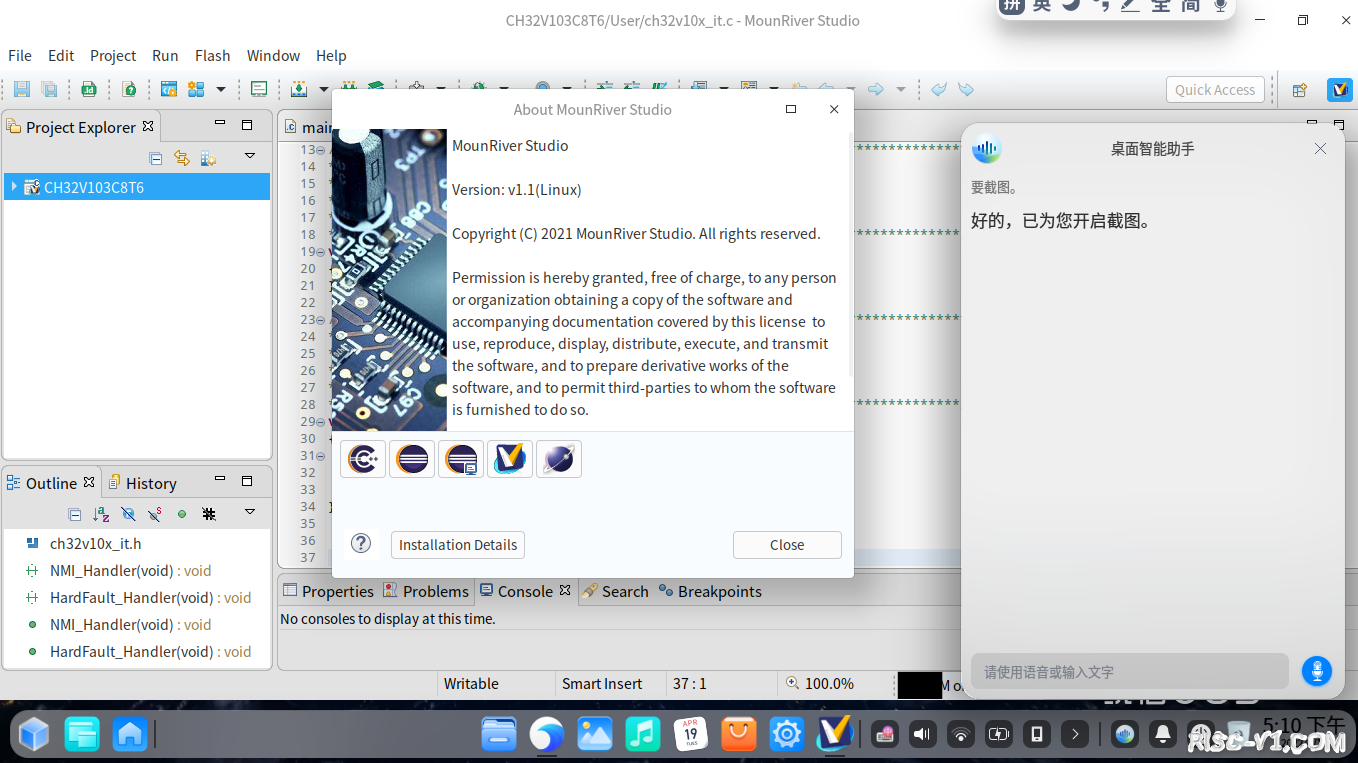Image resolution: width=1358 pixels, height=763 pixels.
Task: Click the new C source file icon
Action: point(169,89)
